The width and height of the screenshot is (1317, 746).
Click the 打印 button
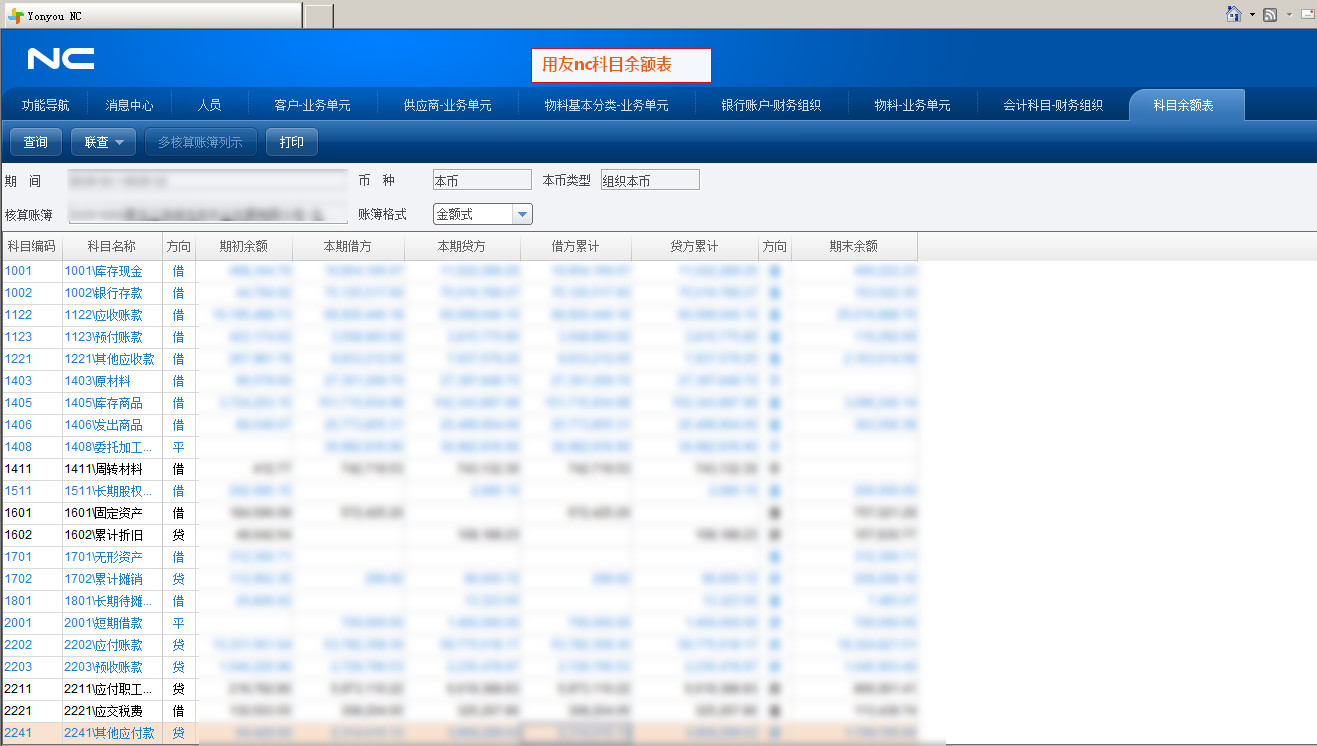(292, 142)
